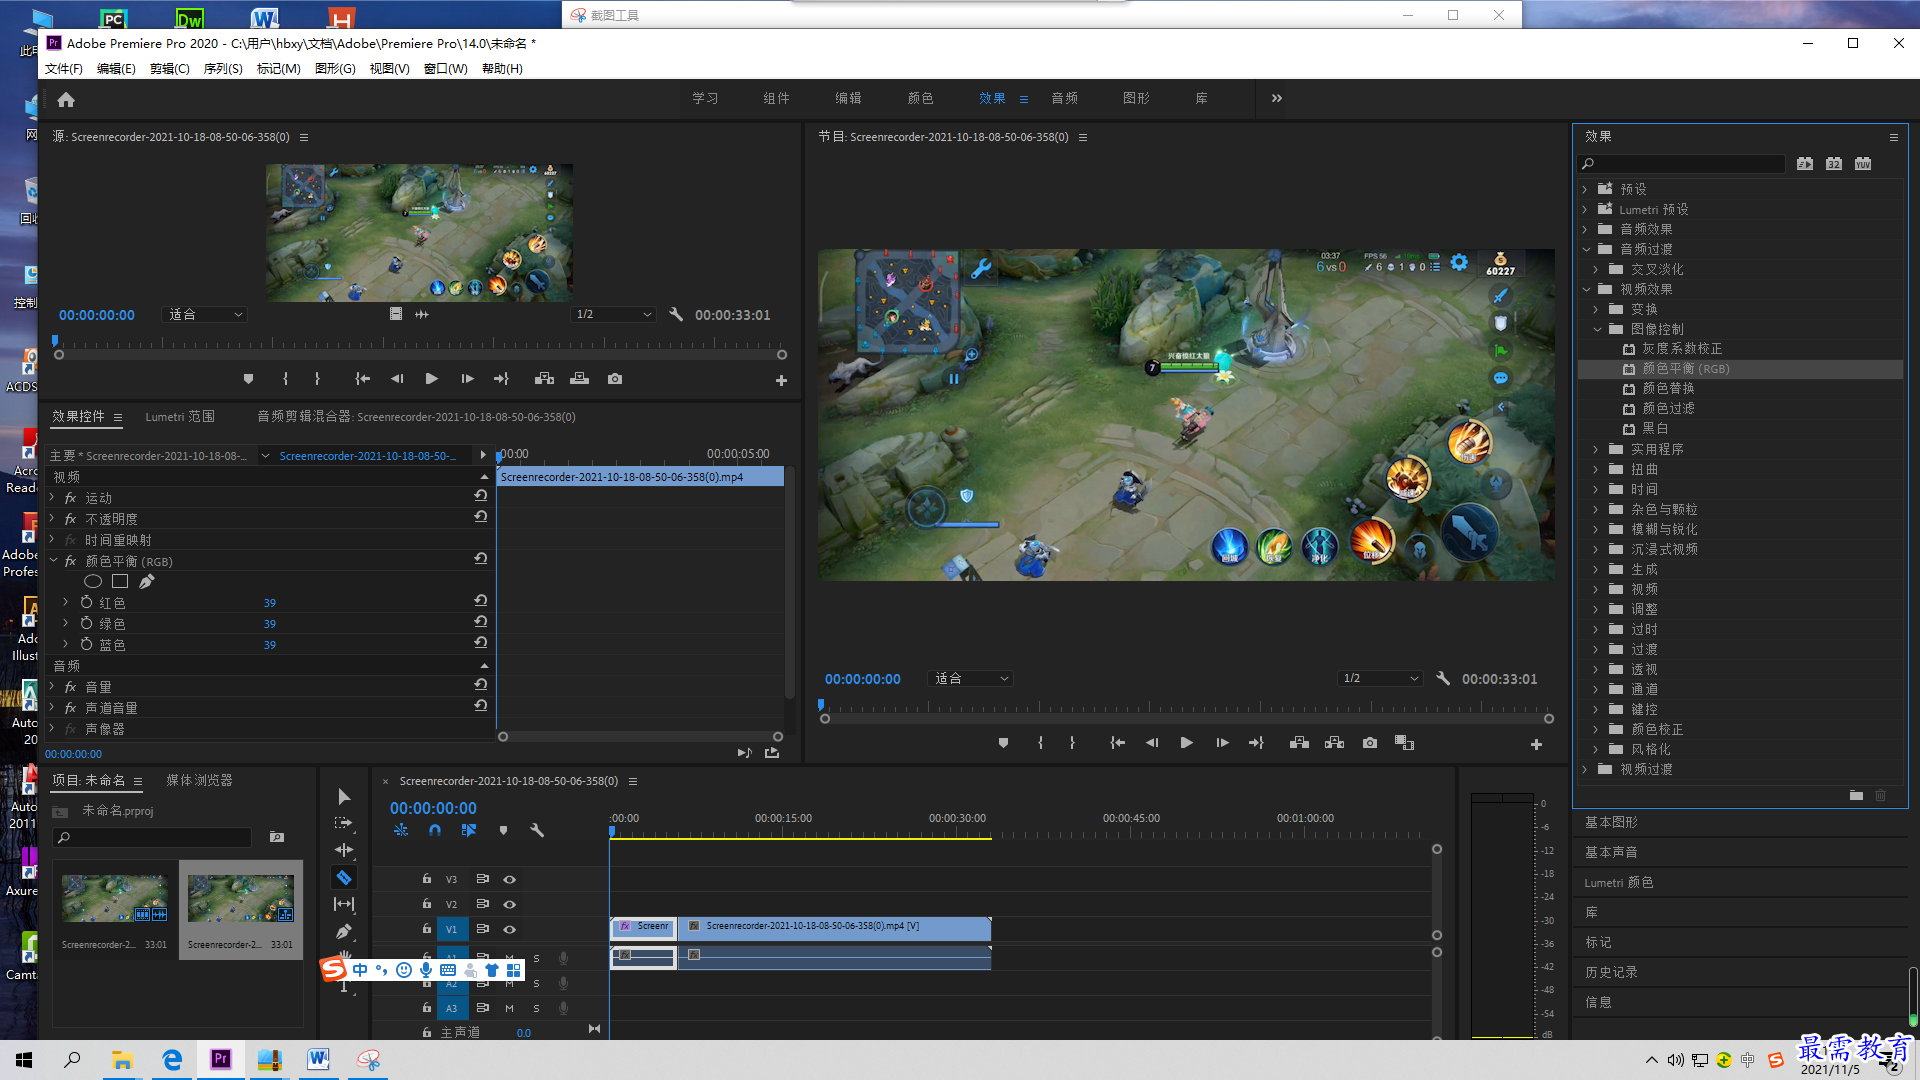Mute the A3 audio track
Screen dimensions: 1920x1080
(x=509, y=1008)
